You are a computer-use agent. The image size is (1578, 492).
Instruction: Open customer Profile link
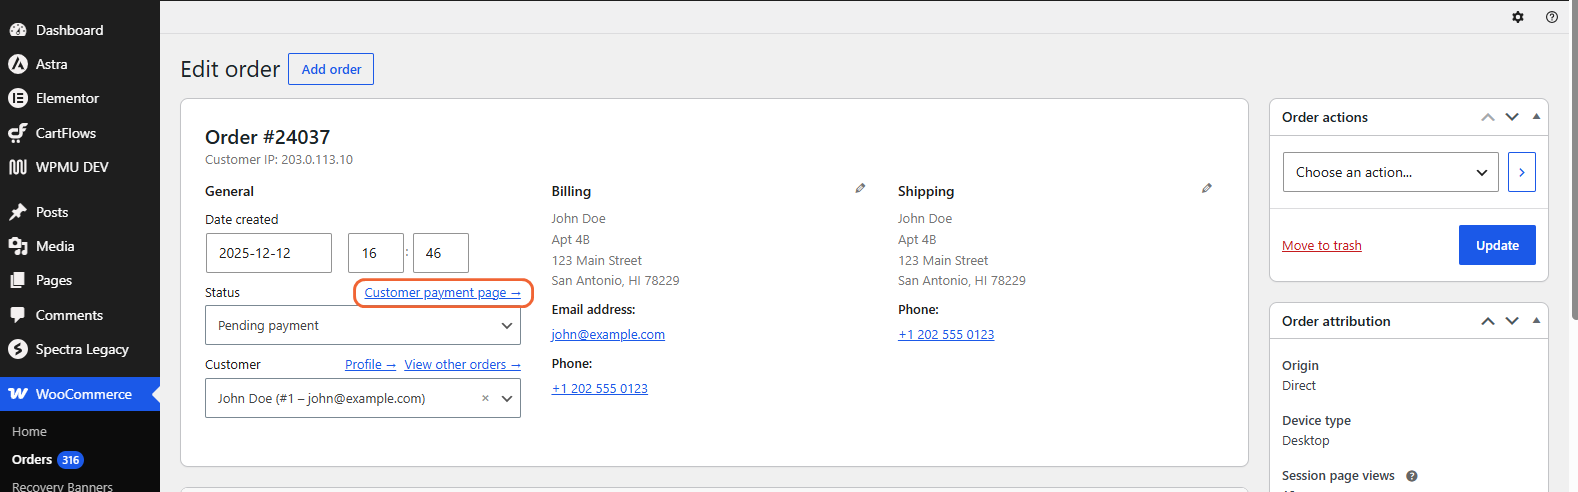tap(370, 365)
